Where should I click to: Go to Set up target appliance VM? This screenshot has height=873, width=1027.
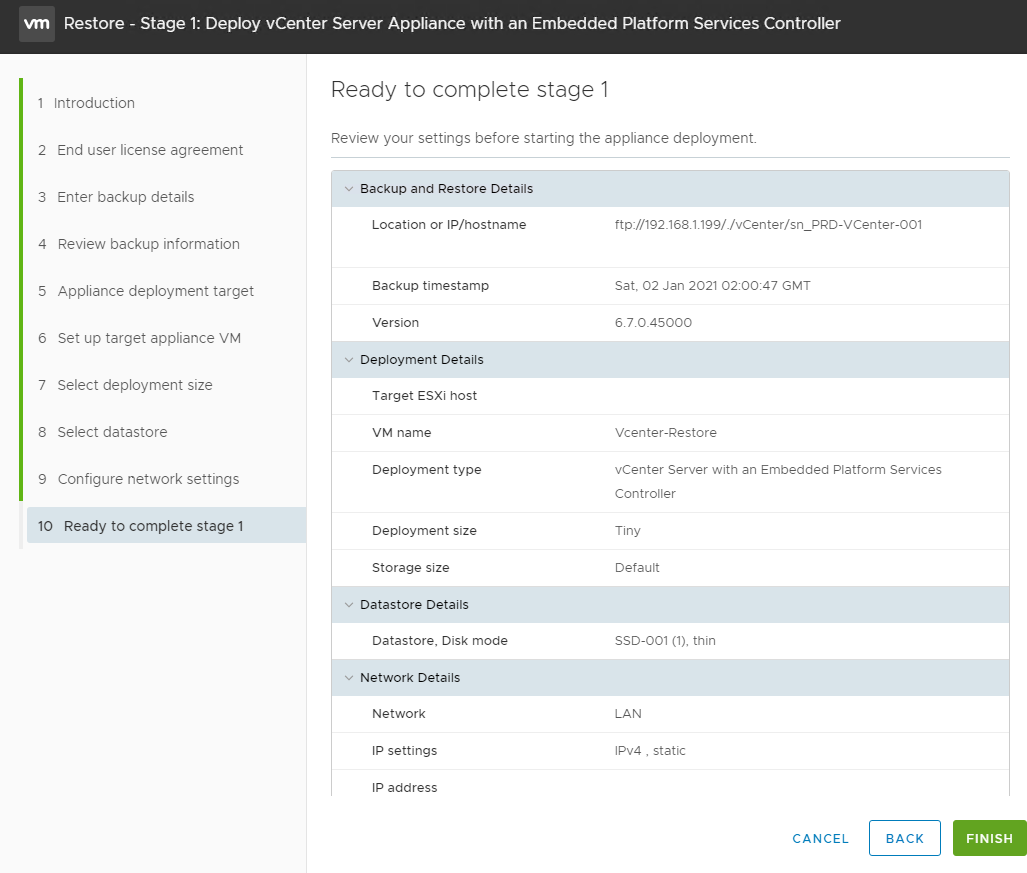pos(149,338)
